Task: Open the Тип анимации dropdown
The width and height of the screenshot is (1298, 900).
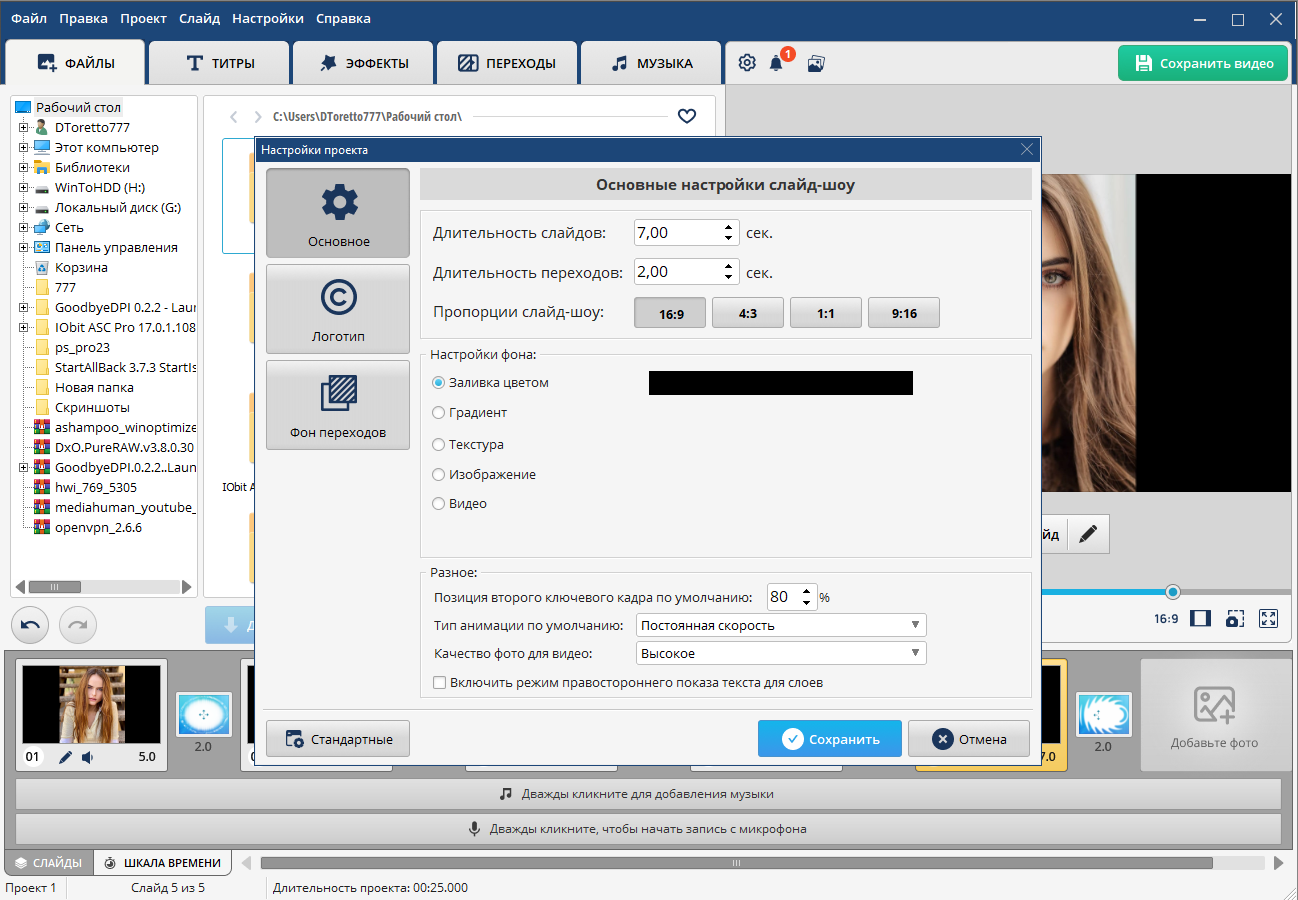Action: tap(780, 624)
